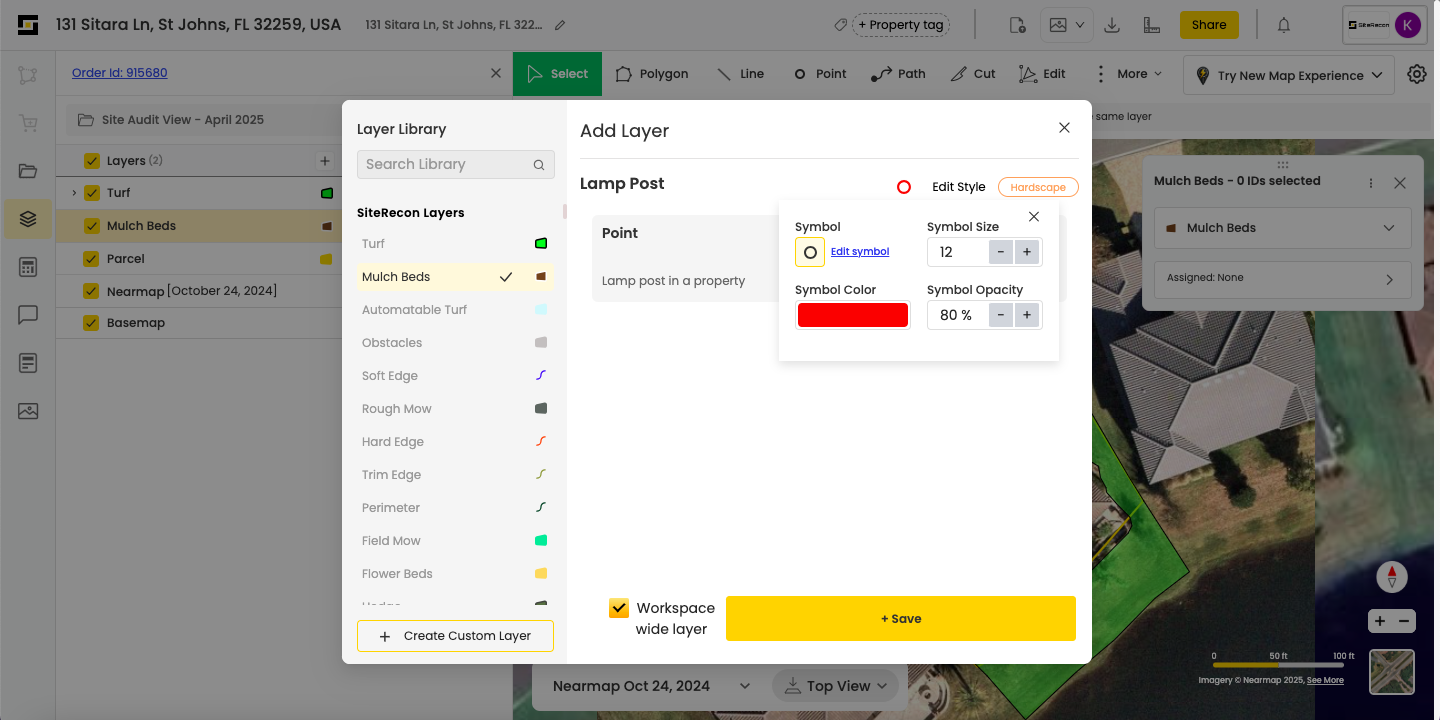Close the order panel with X
The image size is (1440, 720).
[x=496, y=73]
